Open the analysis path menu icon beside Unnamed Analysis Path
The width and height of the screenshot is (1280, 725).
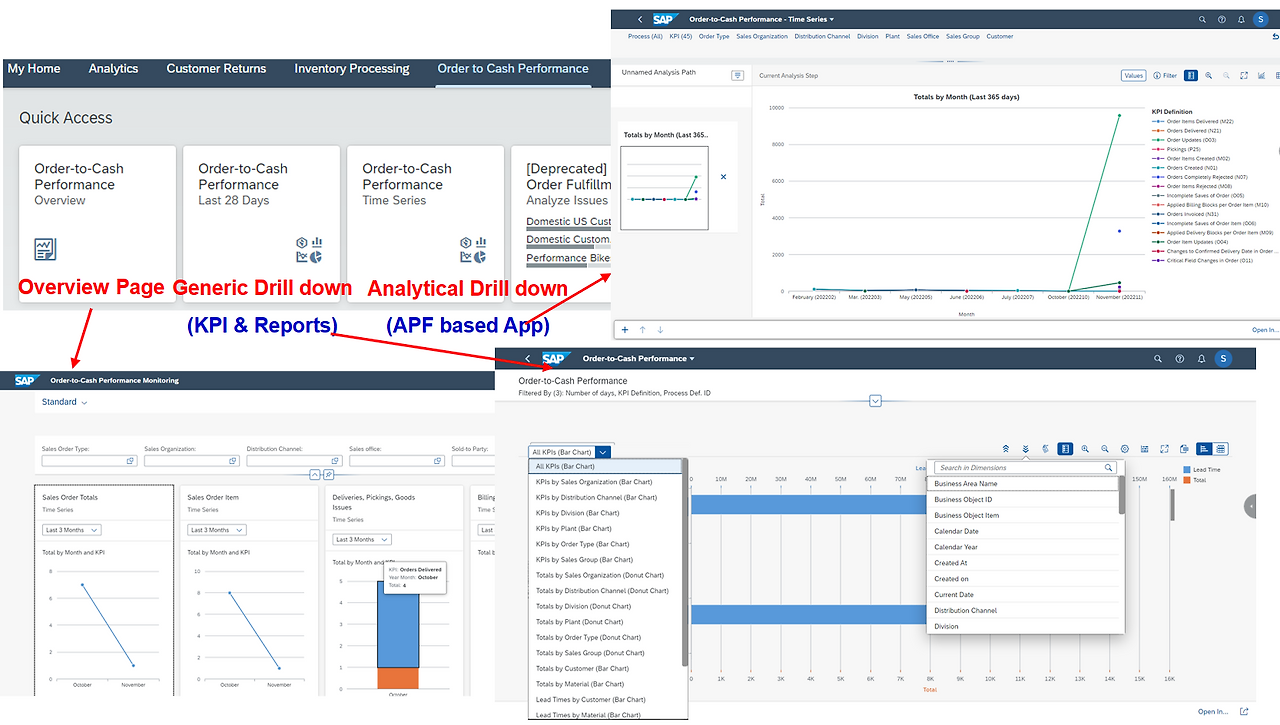[737, 75]
